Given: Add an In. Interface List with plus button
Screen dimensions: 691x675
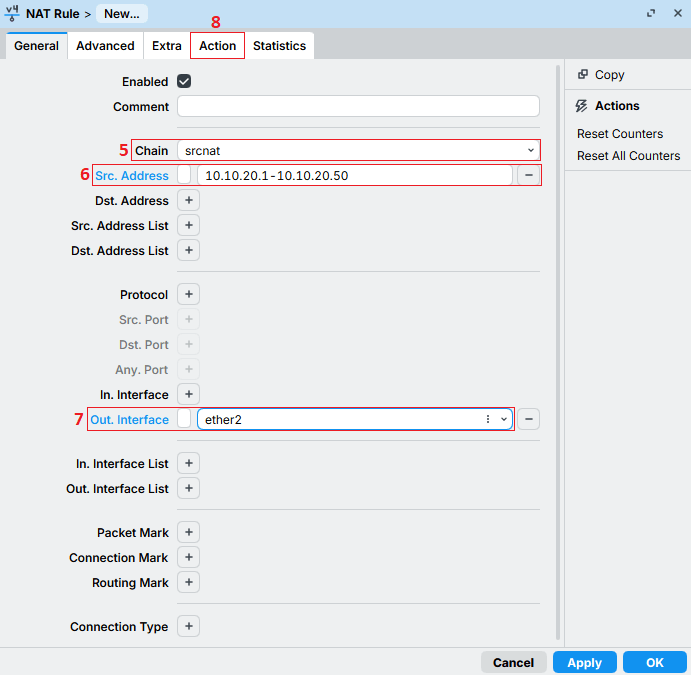Looking at the screenshot, I should pos(189,464).
